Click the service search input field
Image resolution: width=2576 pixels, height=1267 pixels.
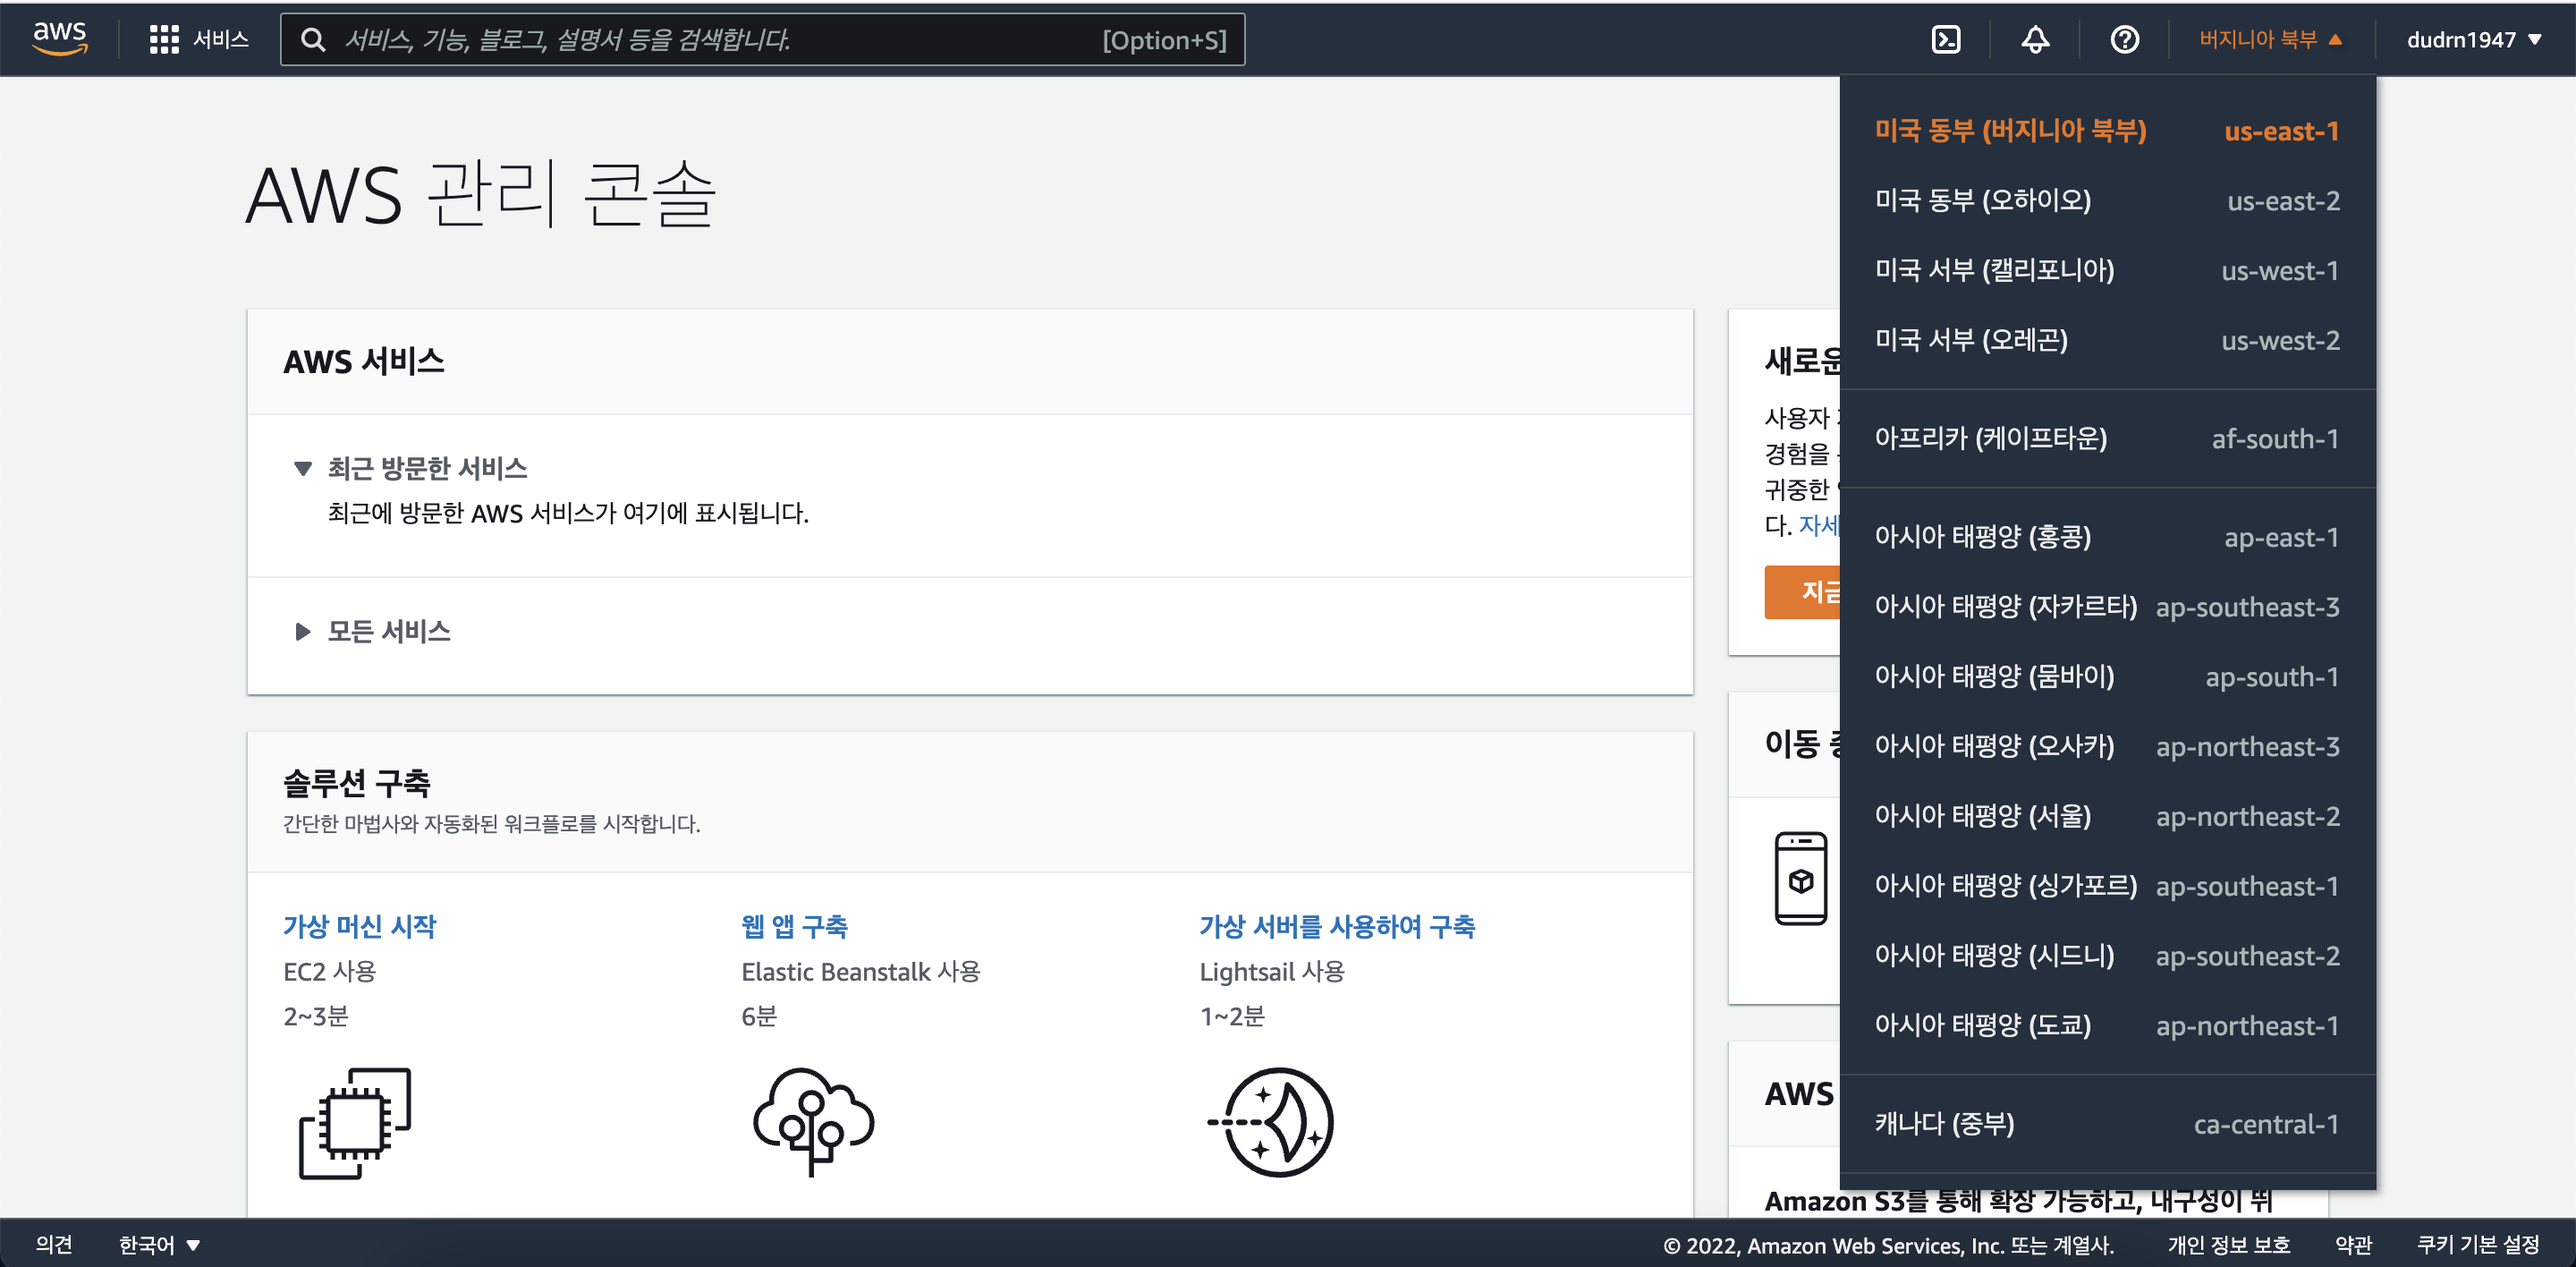(x=720, y=39)
